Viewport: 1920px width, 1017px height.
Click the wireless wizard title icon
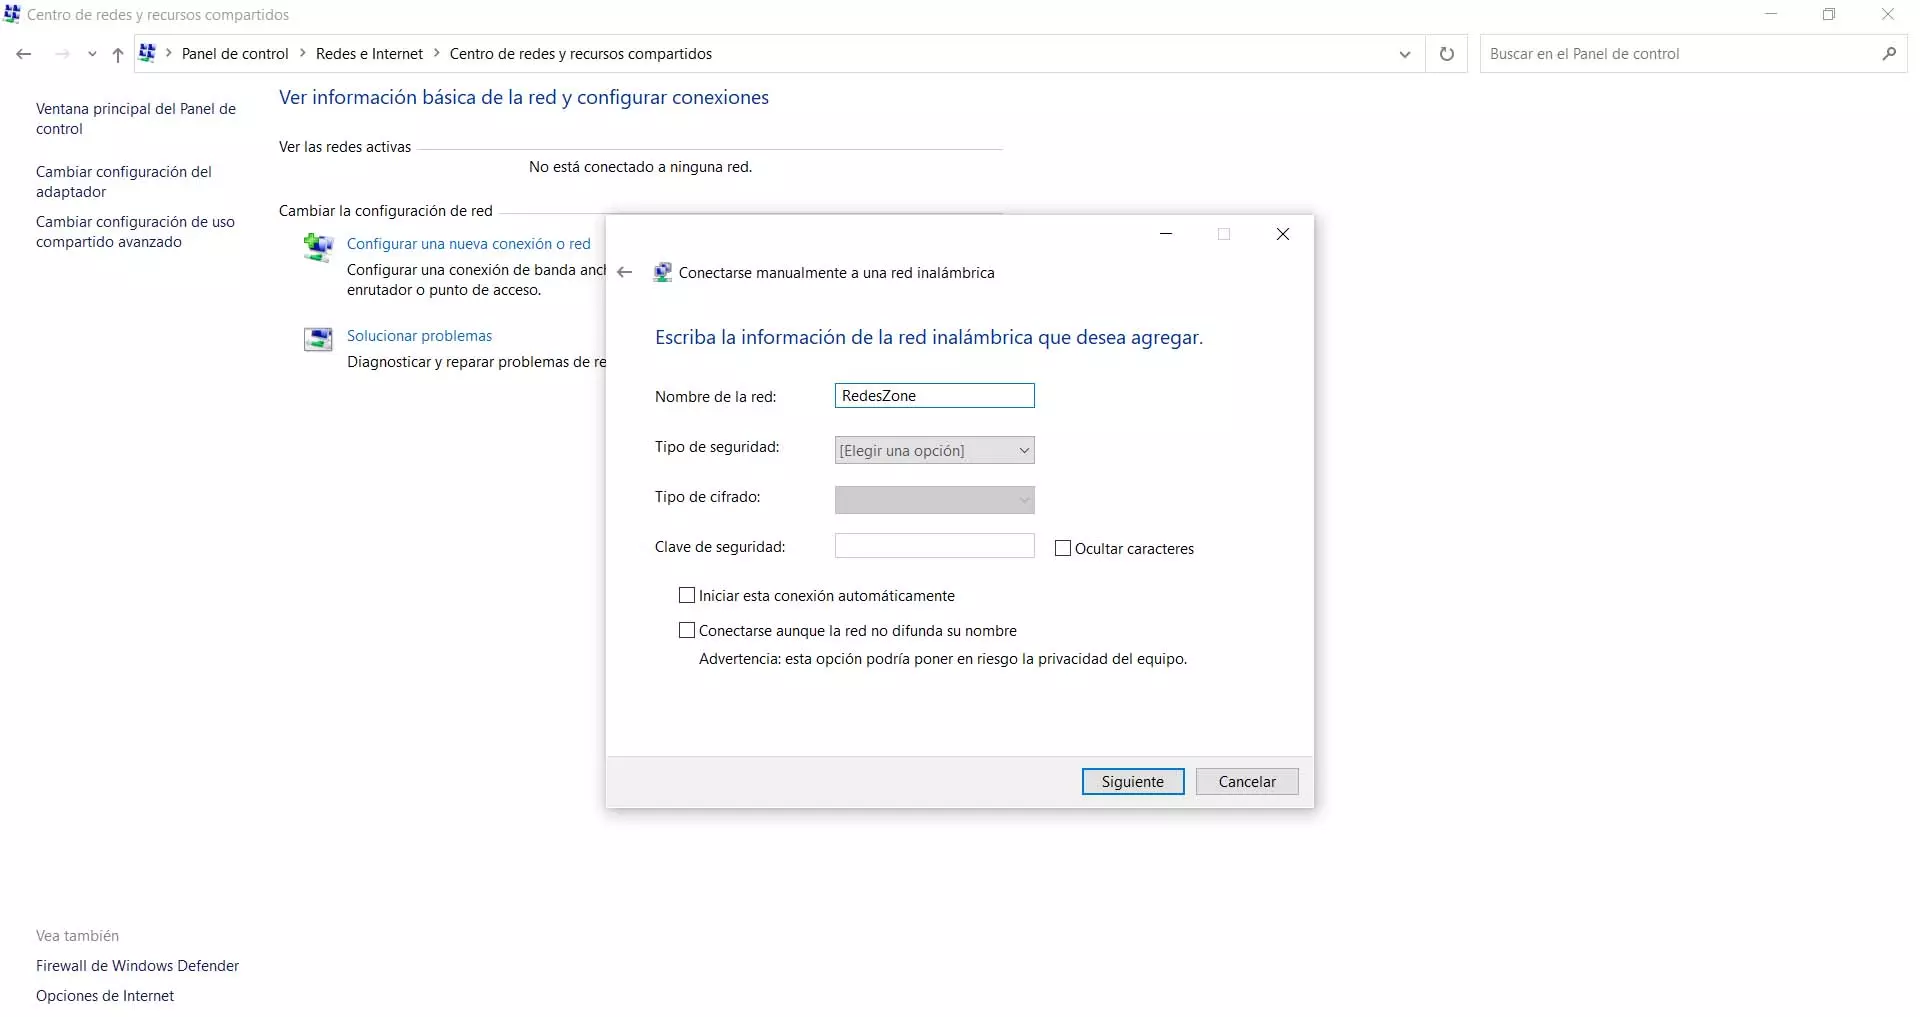pos(662,272)
